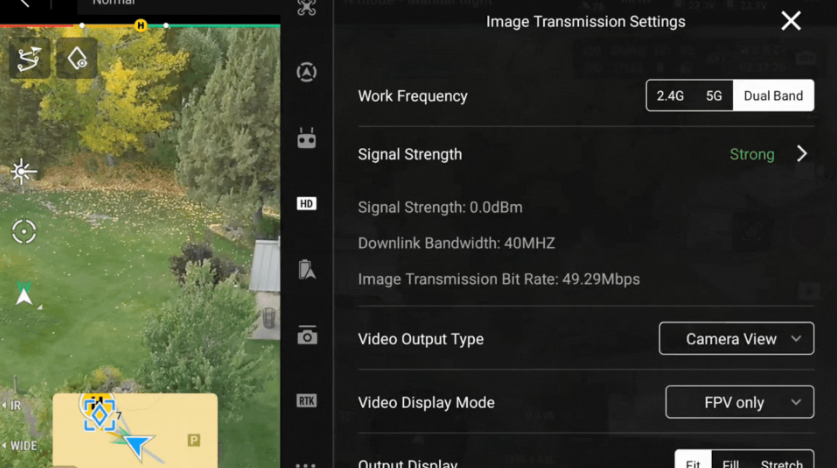Set work frequency to 2.4G
The width and height of the screenshot is (837, 468).
[670, 96]
